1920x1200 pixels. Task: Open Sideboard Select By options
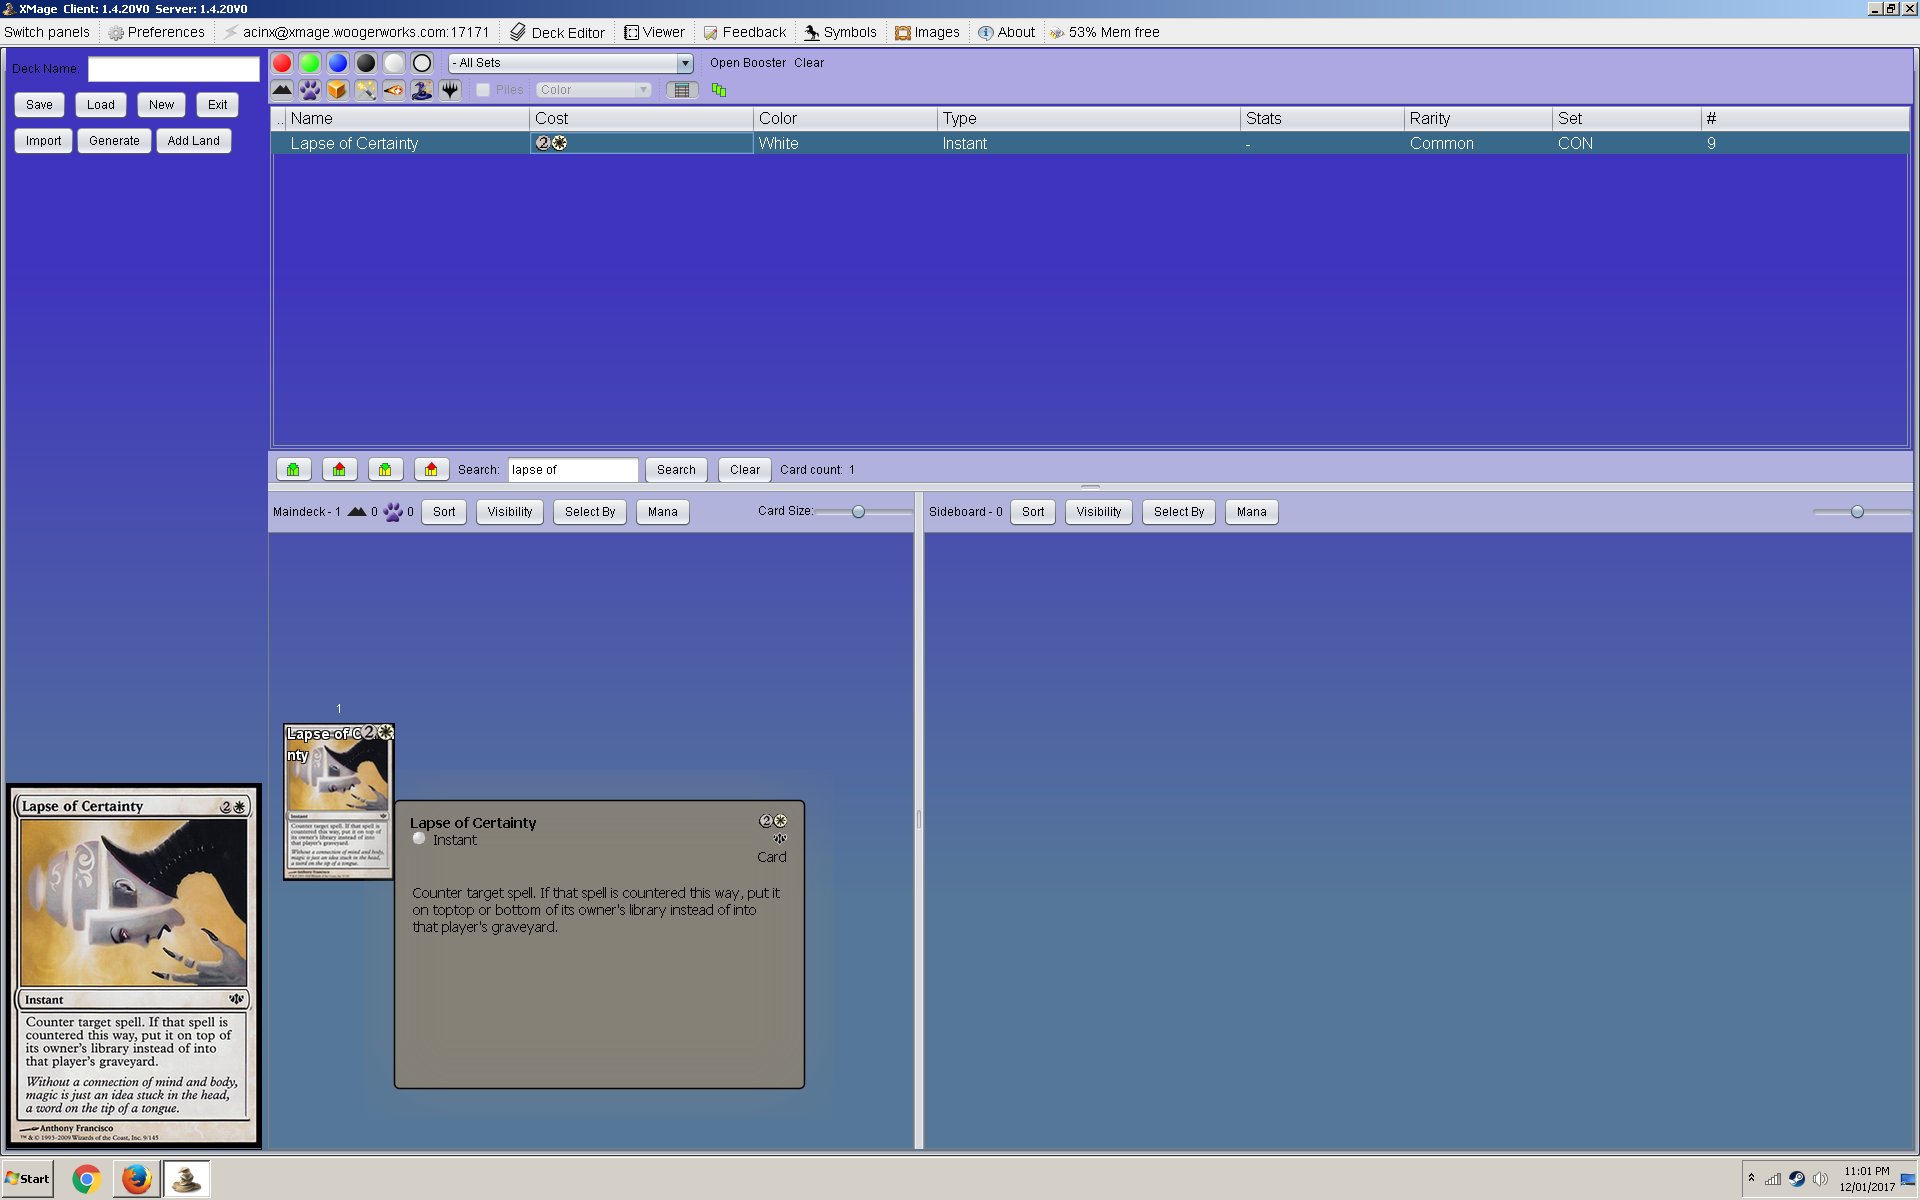[1179, 512]
